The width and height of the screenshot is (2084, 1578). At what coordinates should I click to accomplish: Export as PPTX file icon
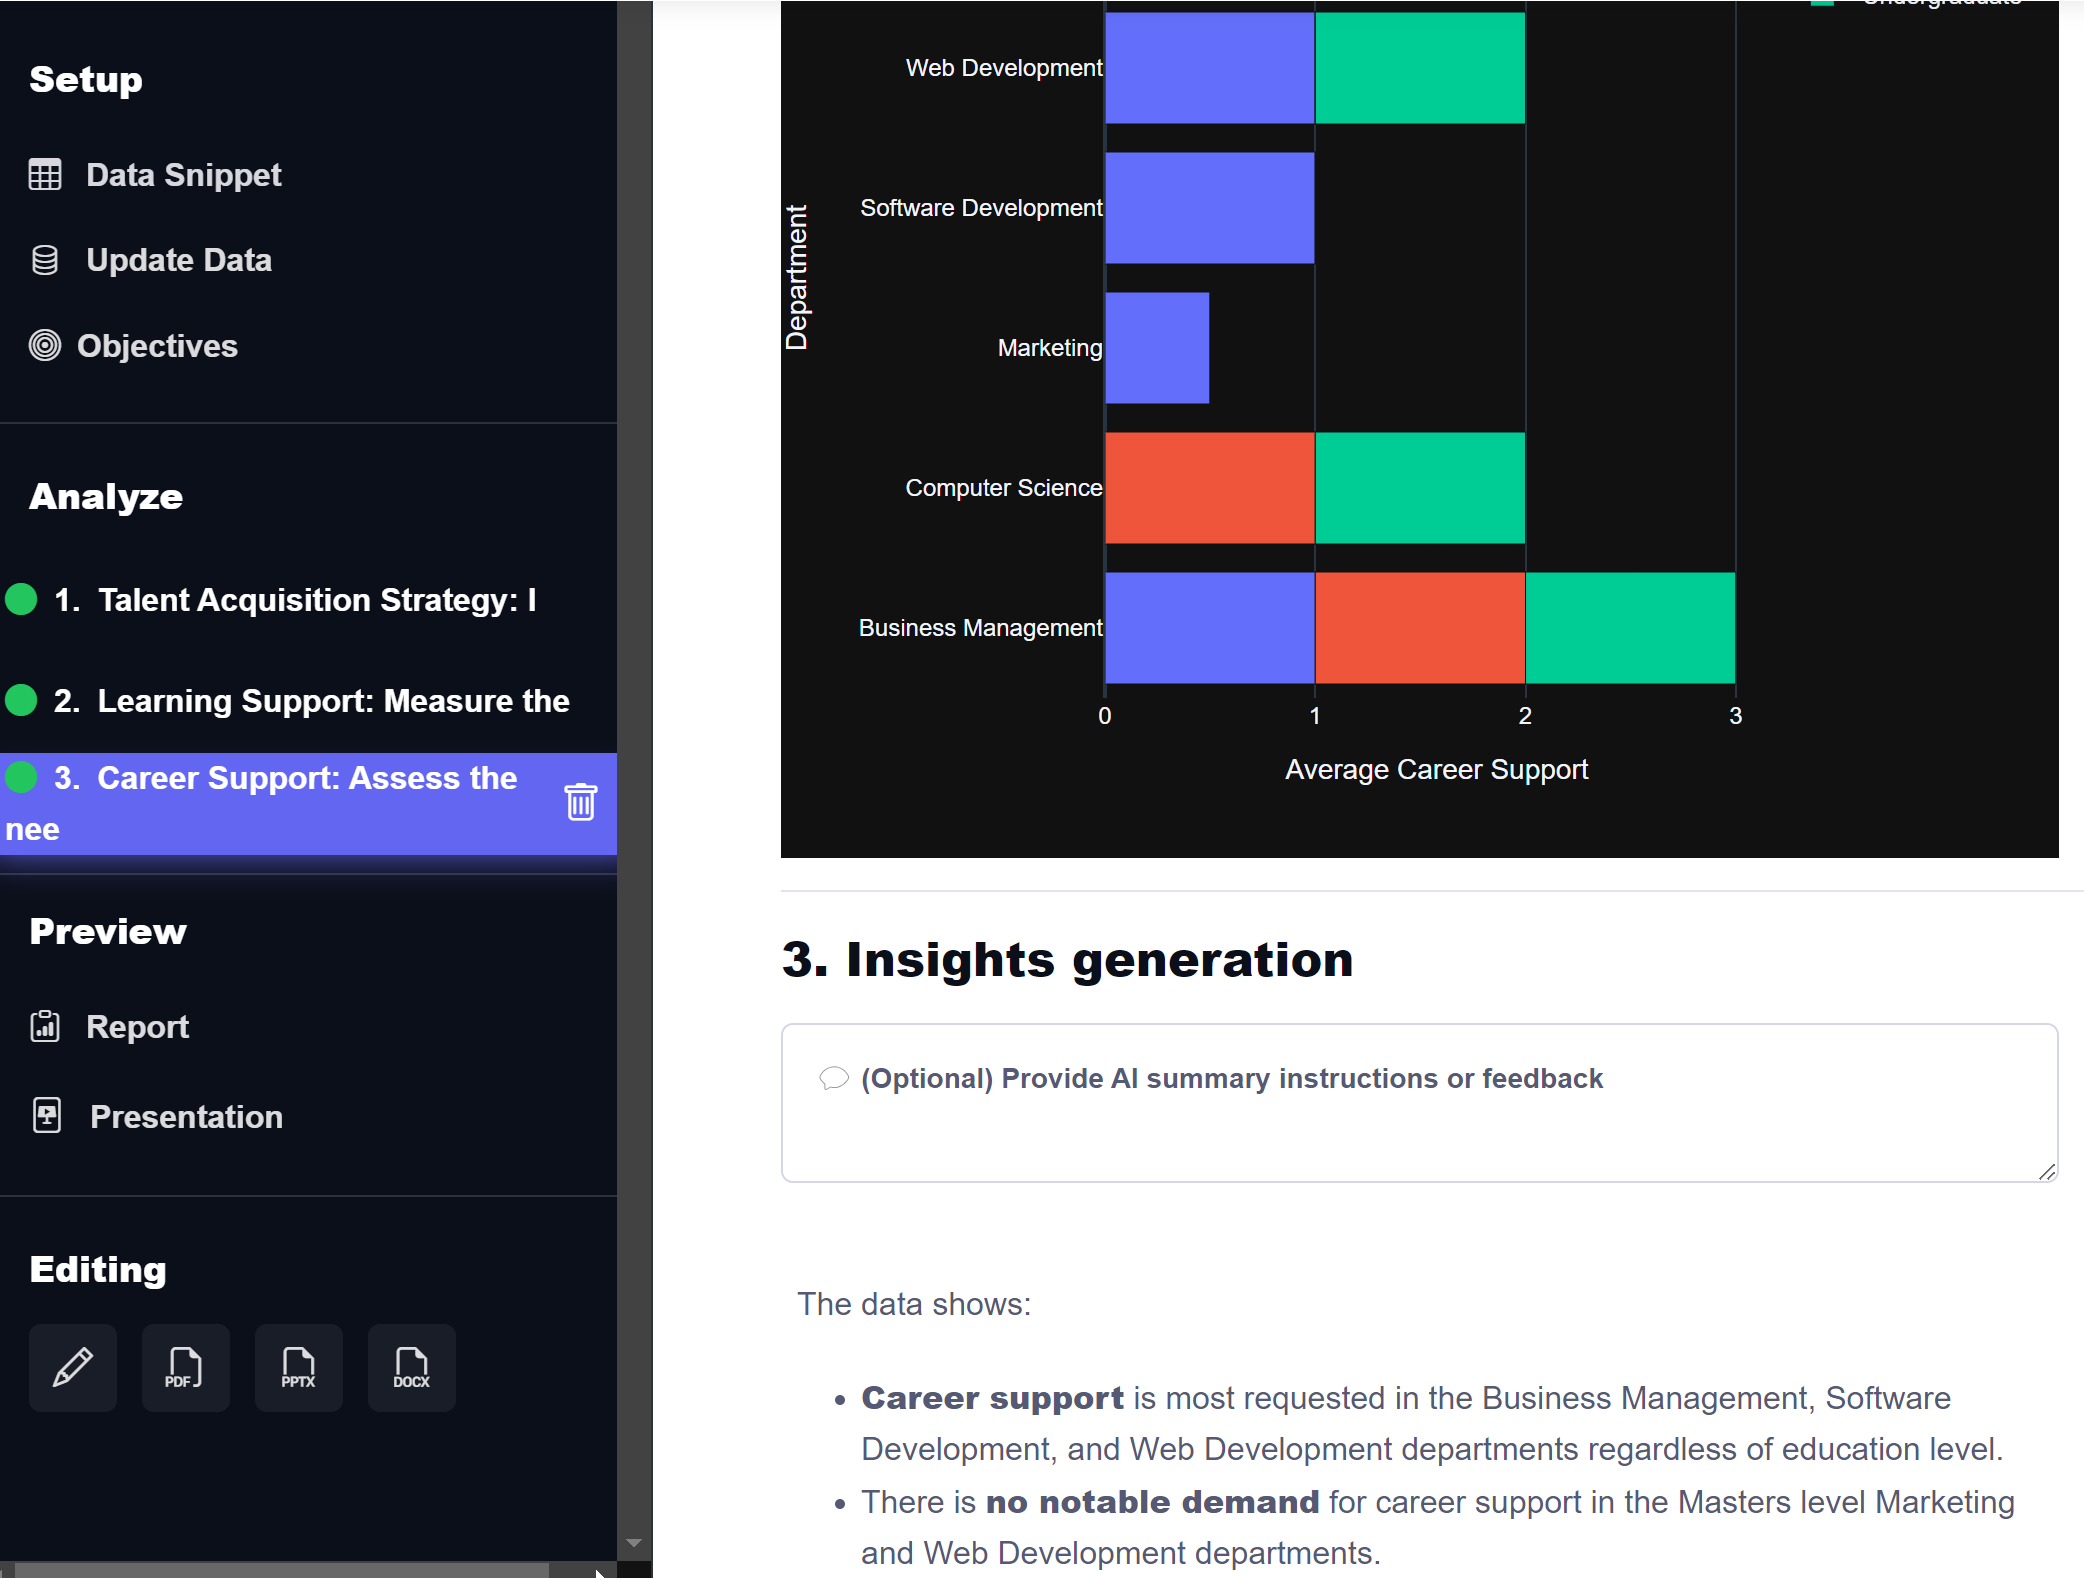tap(298, 1367)
